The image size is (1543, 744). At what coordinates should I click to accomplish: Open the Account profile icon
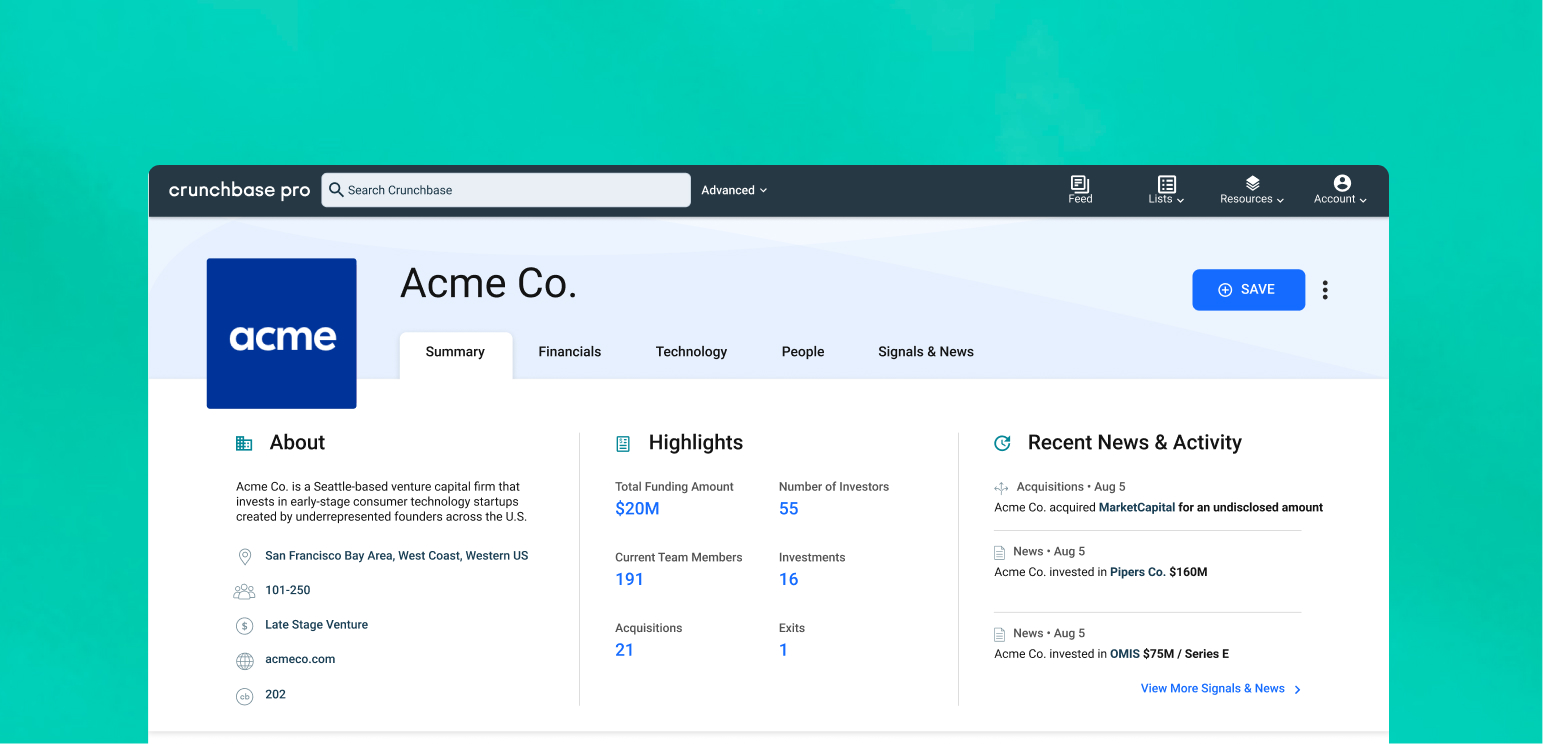click(1342, 183)
